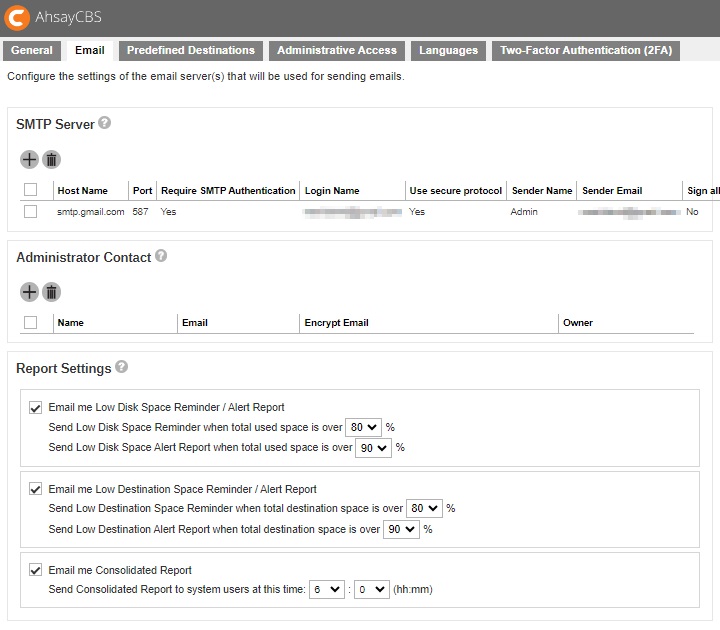Uncheck Email me Low Disk Space Reminder
The image size is (720, 630).
tap(36, 407)
